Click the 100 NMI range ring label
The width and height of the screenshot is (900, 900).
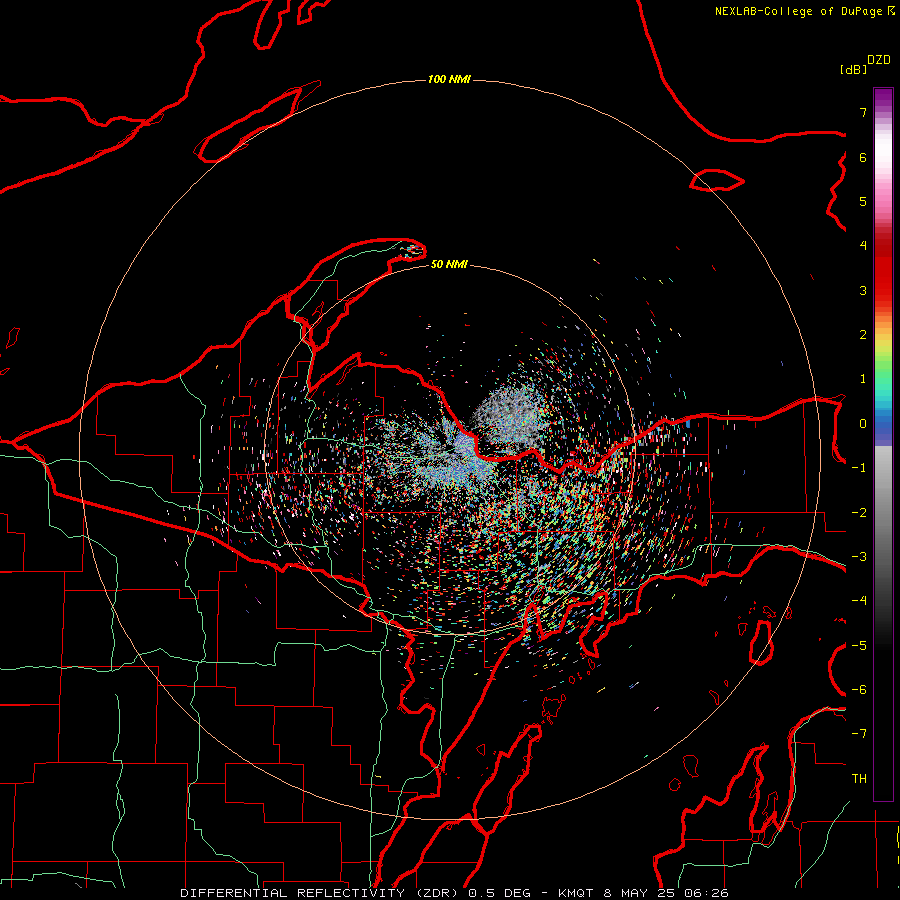click(449, 79)
